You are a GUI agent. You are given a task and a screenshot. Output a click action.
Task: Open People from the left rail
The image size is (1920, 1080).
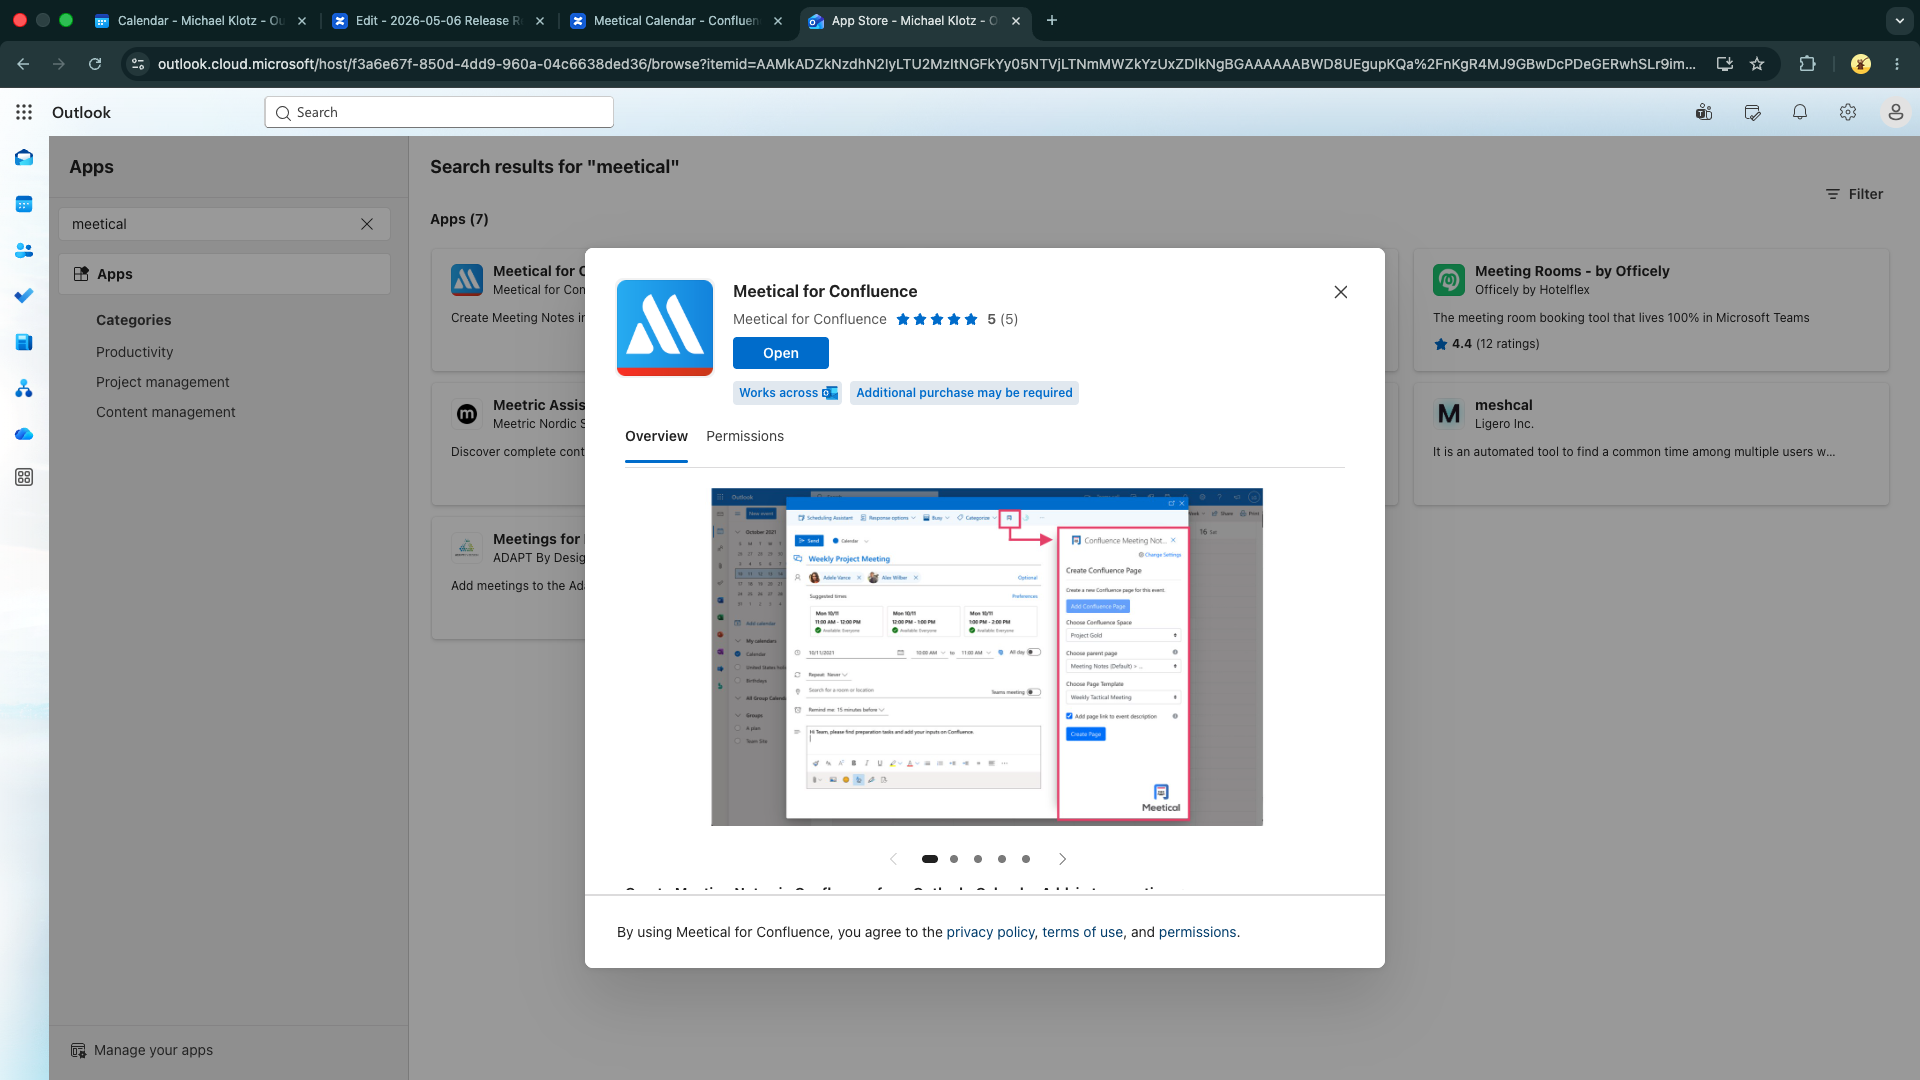pos(24,250)
